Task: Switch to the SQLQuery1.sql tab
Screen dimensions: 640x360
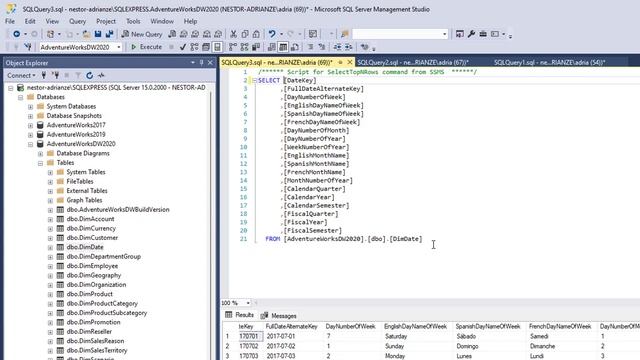Action: point(549,62)
